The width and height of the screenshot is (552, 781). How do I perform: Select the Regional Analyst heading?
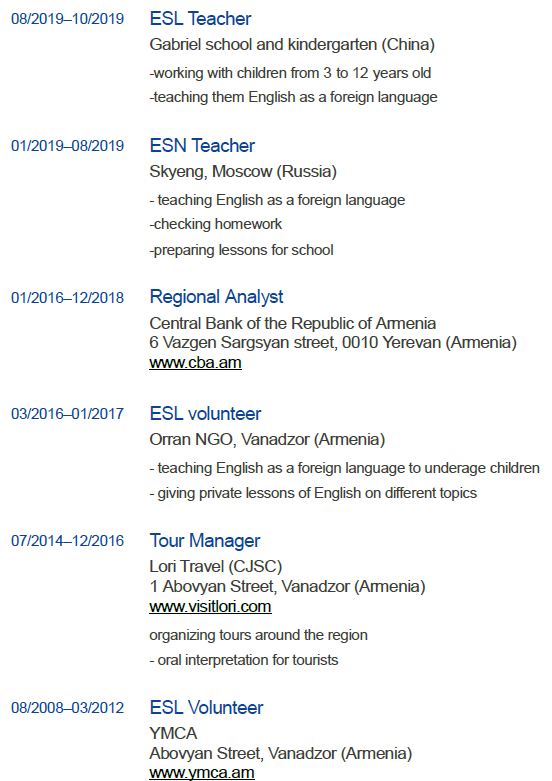click(216, 297)
